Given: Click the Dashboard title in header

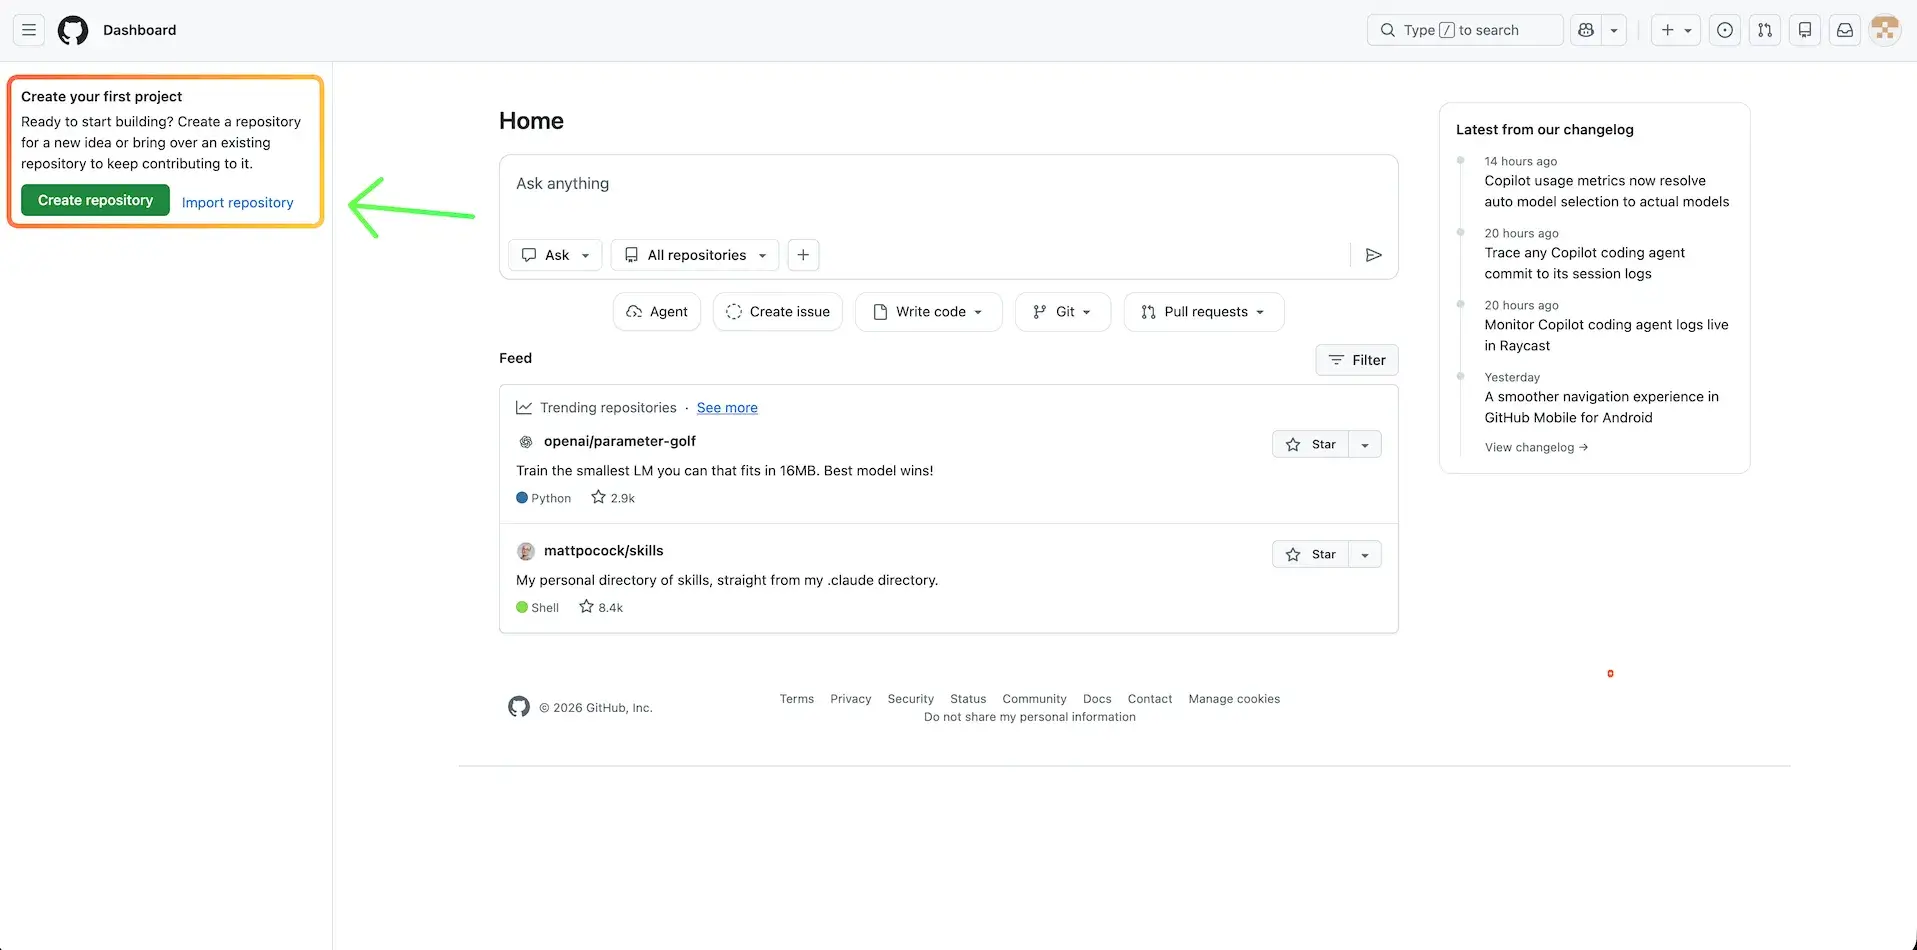Looking at the screenshot, I should (140, 30).
